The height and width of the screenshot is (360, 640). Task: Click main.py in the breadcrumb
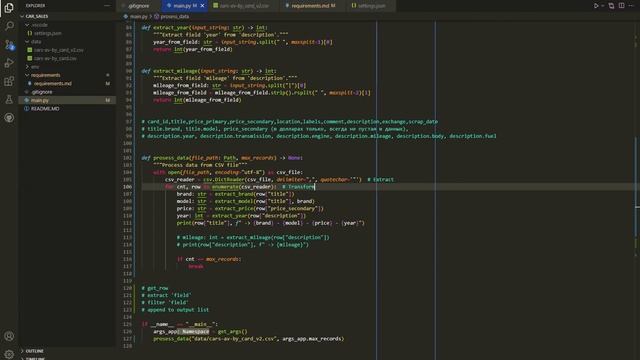[138, 16]
